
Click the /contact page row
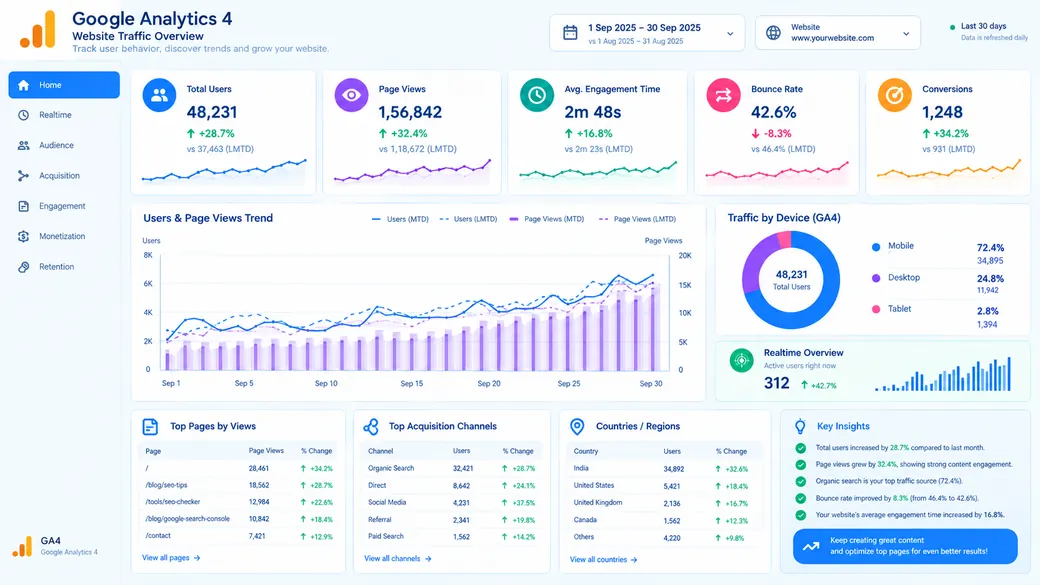pyautogui.click(x=238, y=536)
